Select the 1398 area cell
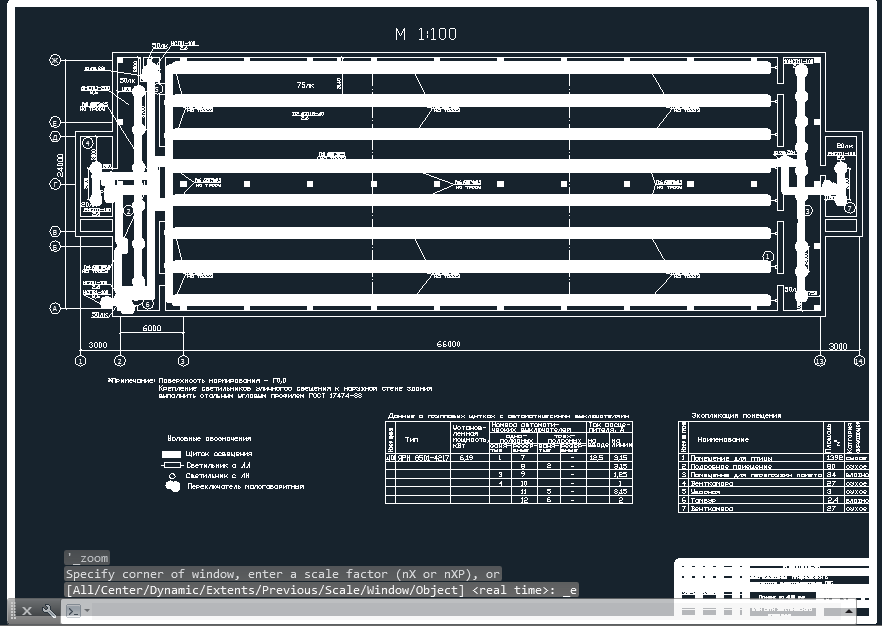The height and width of the screenshot is (626, 882). point(835,458)
